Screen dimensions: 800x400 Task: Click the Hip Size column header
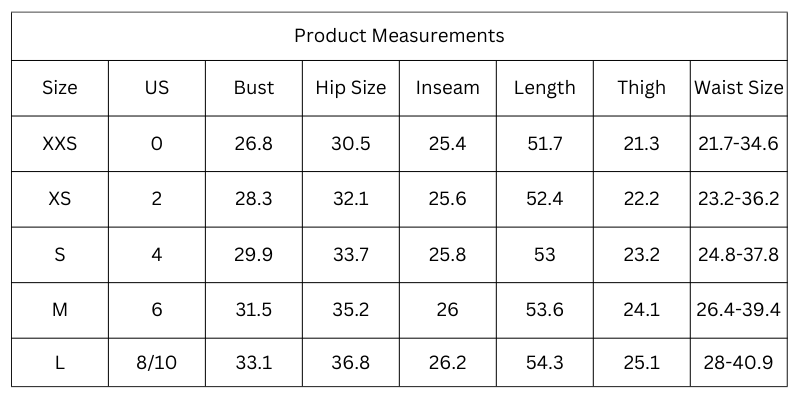351,88
